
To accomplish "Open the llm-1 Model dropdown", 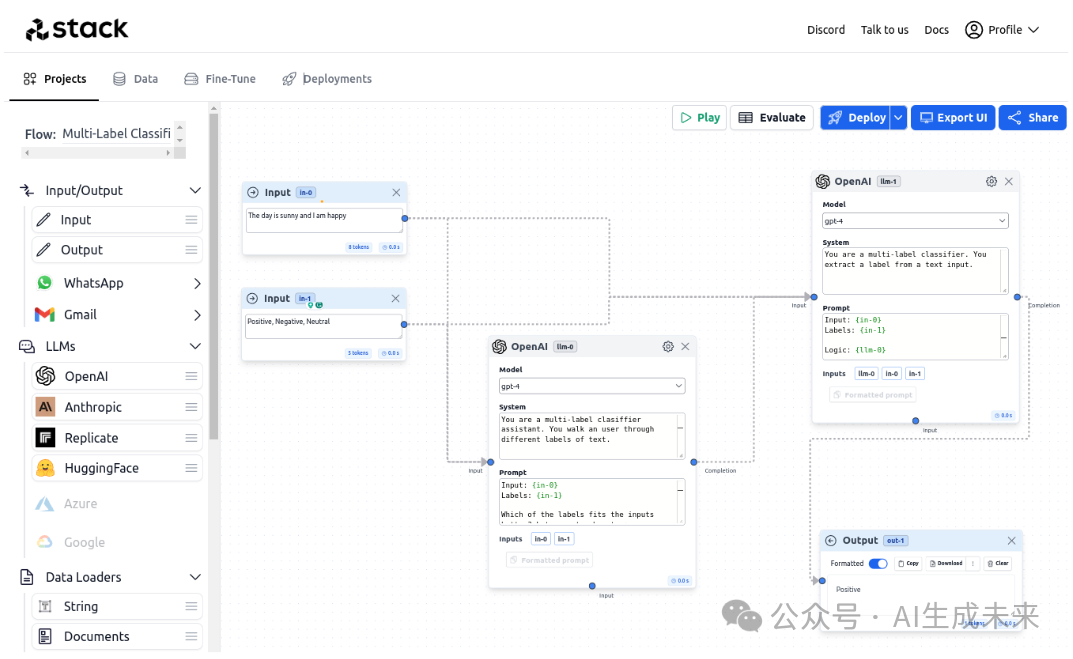I will 915,221.
